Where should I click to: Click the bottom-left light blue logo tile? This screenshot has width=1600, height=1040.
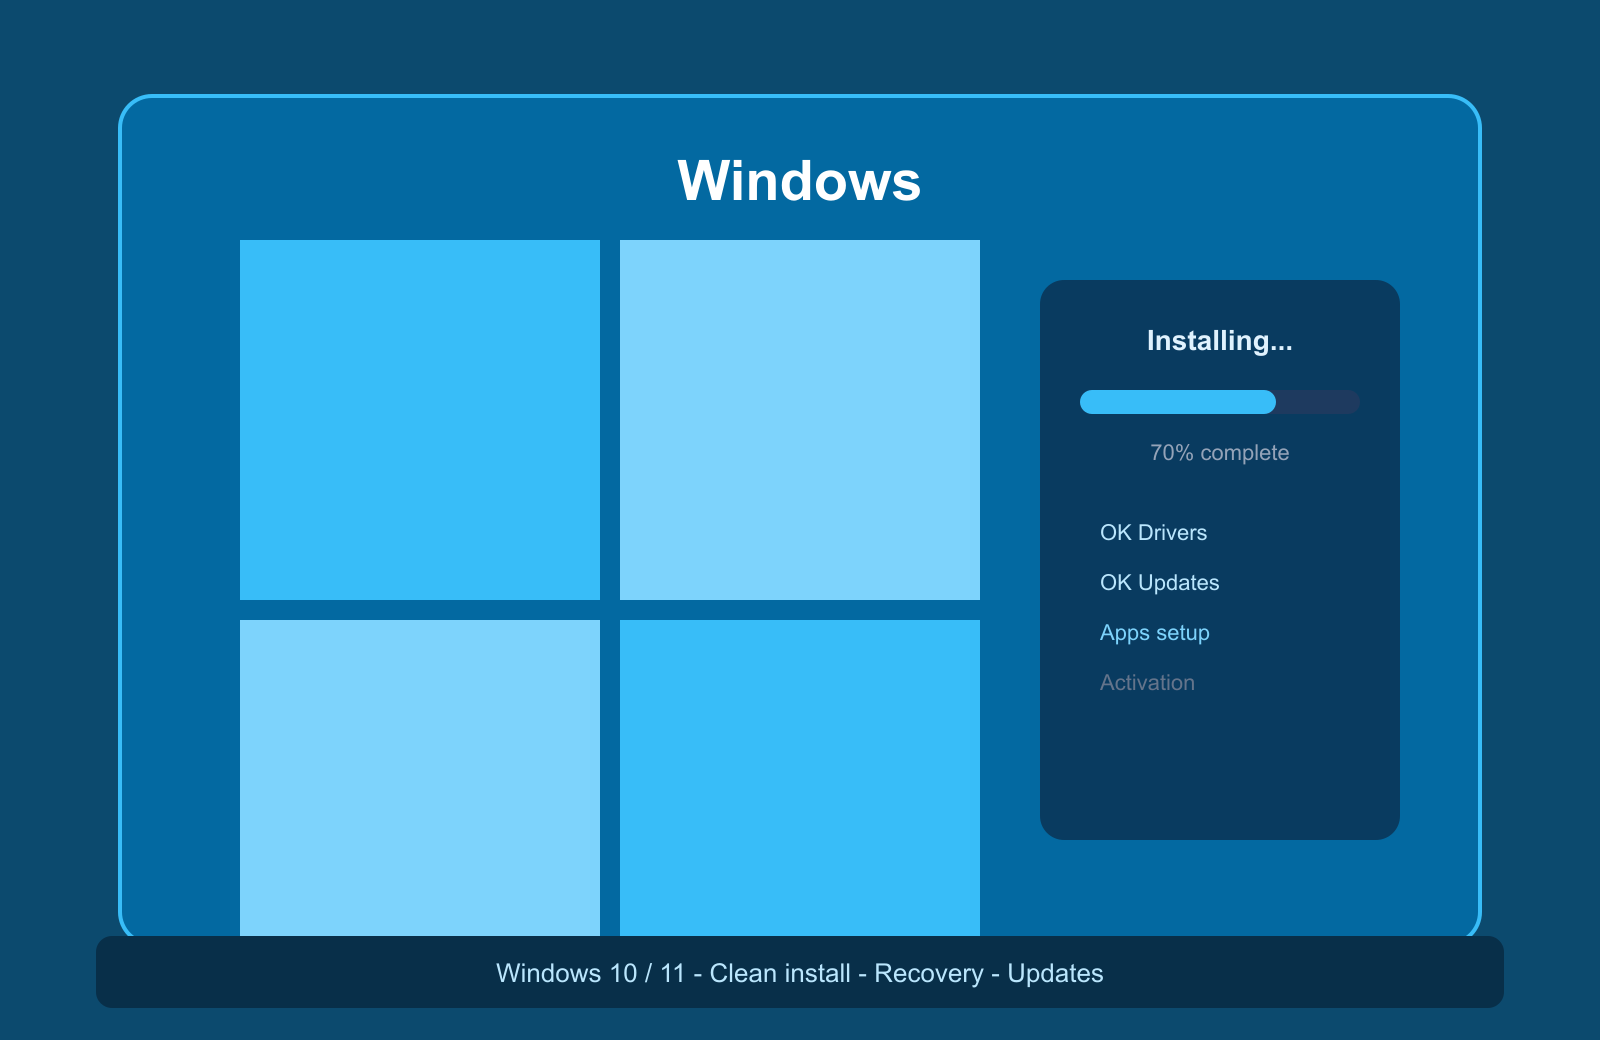click(x=420, y=778)
